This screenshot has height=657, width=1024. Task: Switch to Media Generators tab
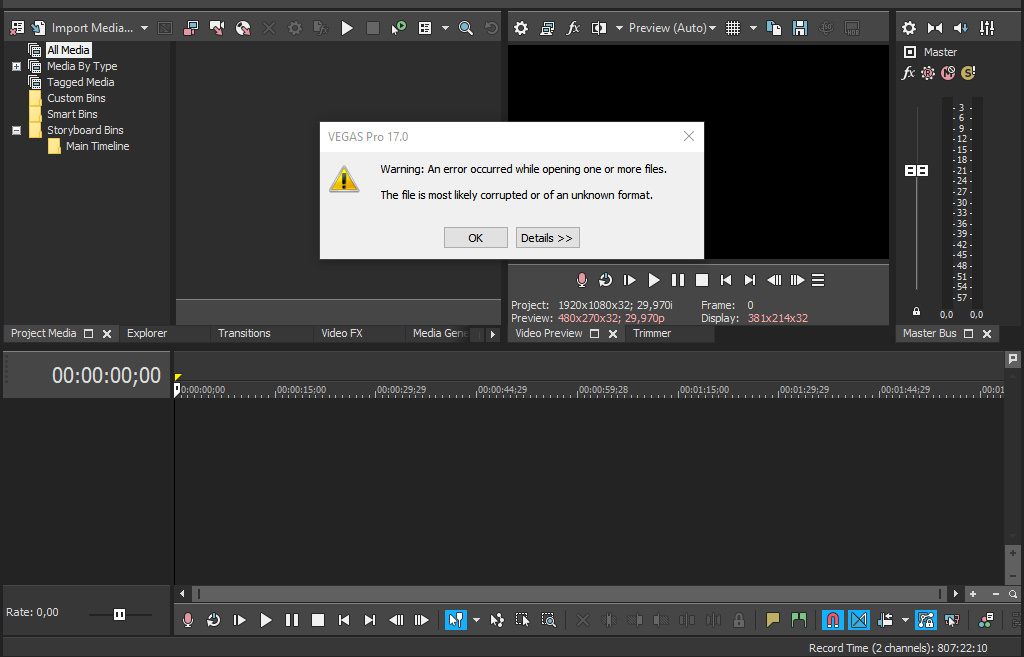(x=440, y=333)
